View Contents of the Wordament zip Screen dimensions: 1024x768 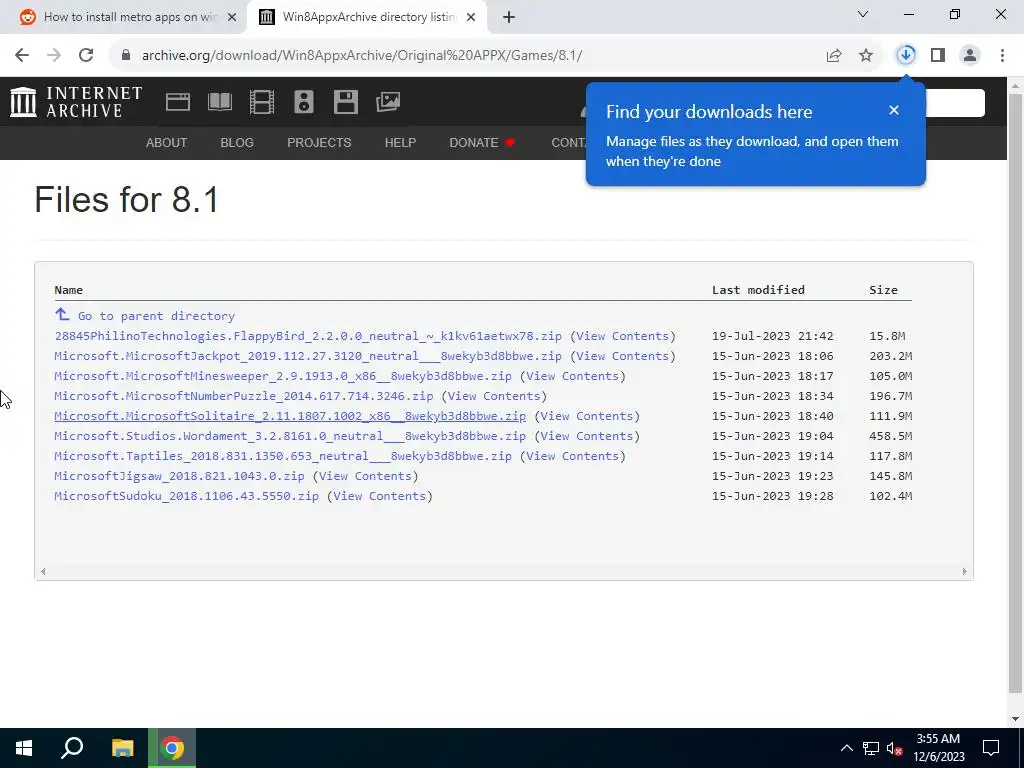click(586, 436)
